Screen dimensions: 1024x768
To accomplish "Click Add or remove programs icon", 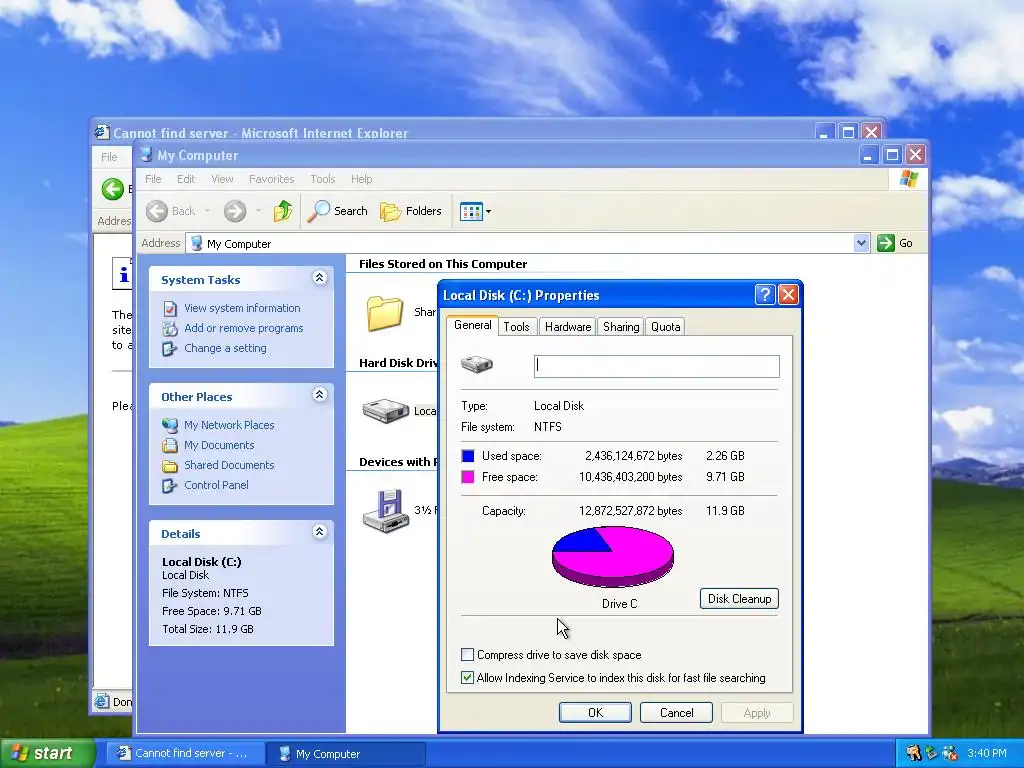I will pyautogui.click(x=170, y=328).
